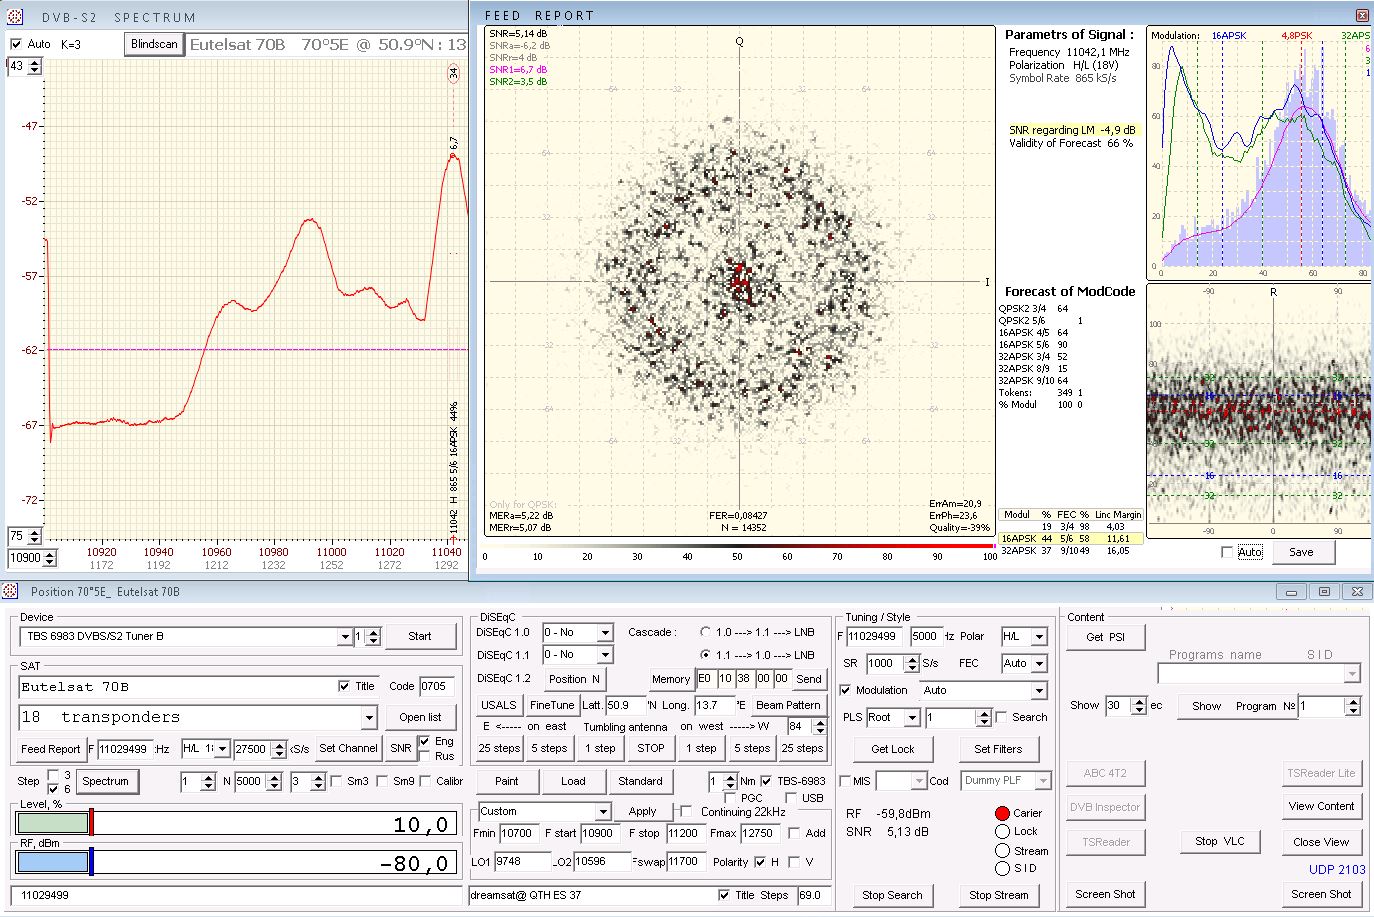
Task: Click the Lock status indicator circle
Action: pos(1002,831)
